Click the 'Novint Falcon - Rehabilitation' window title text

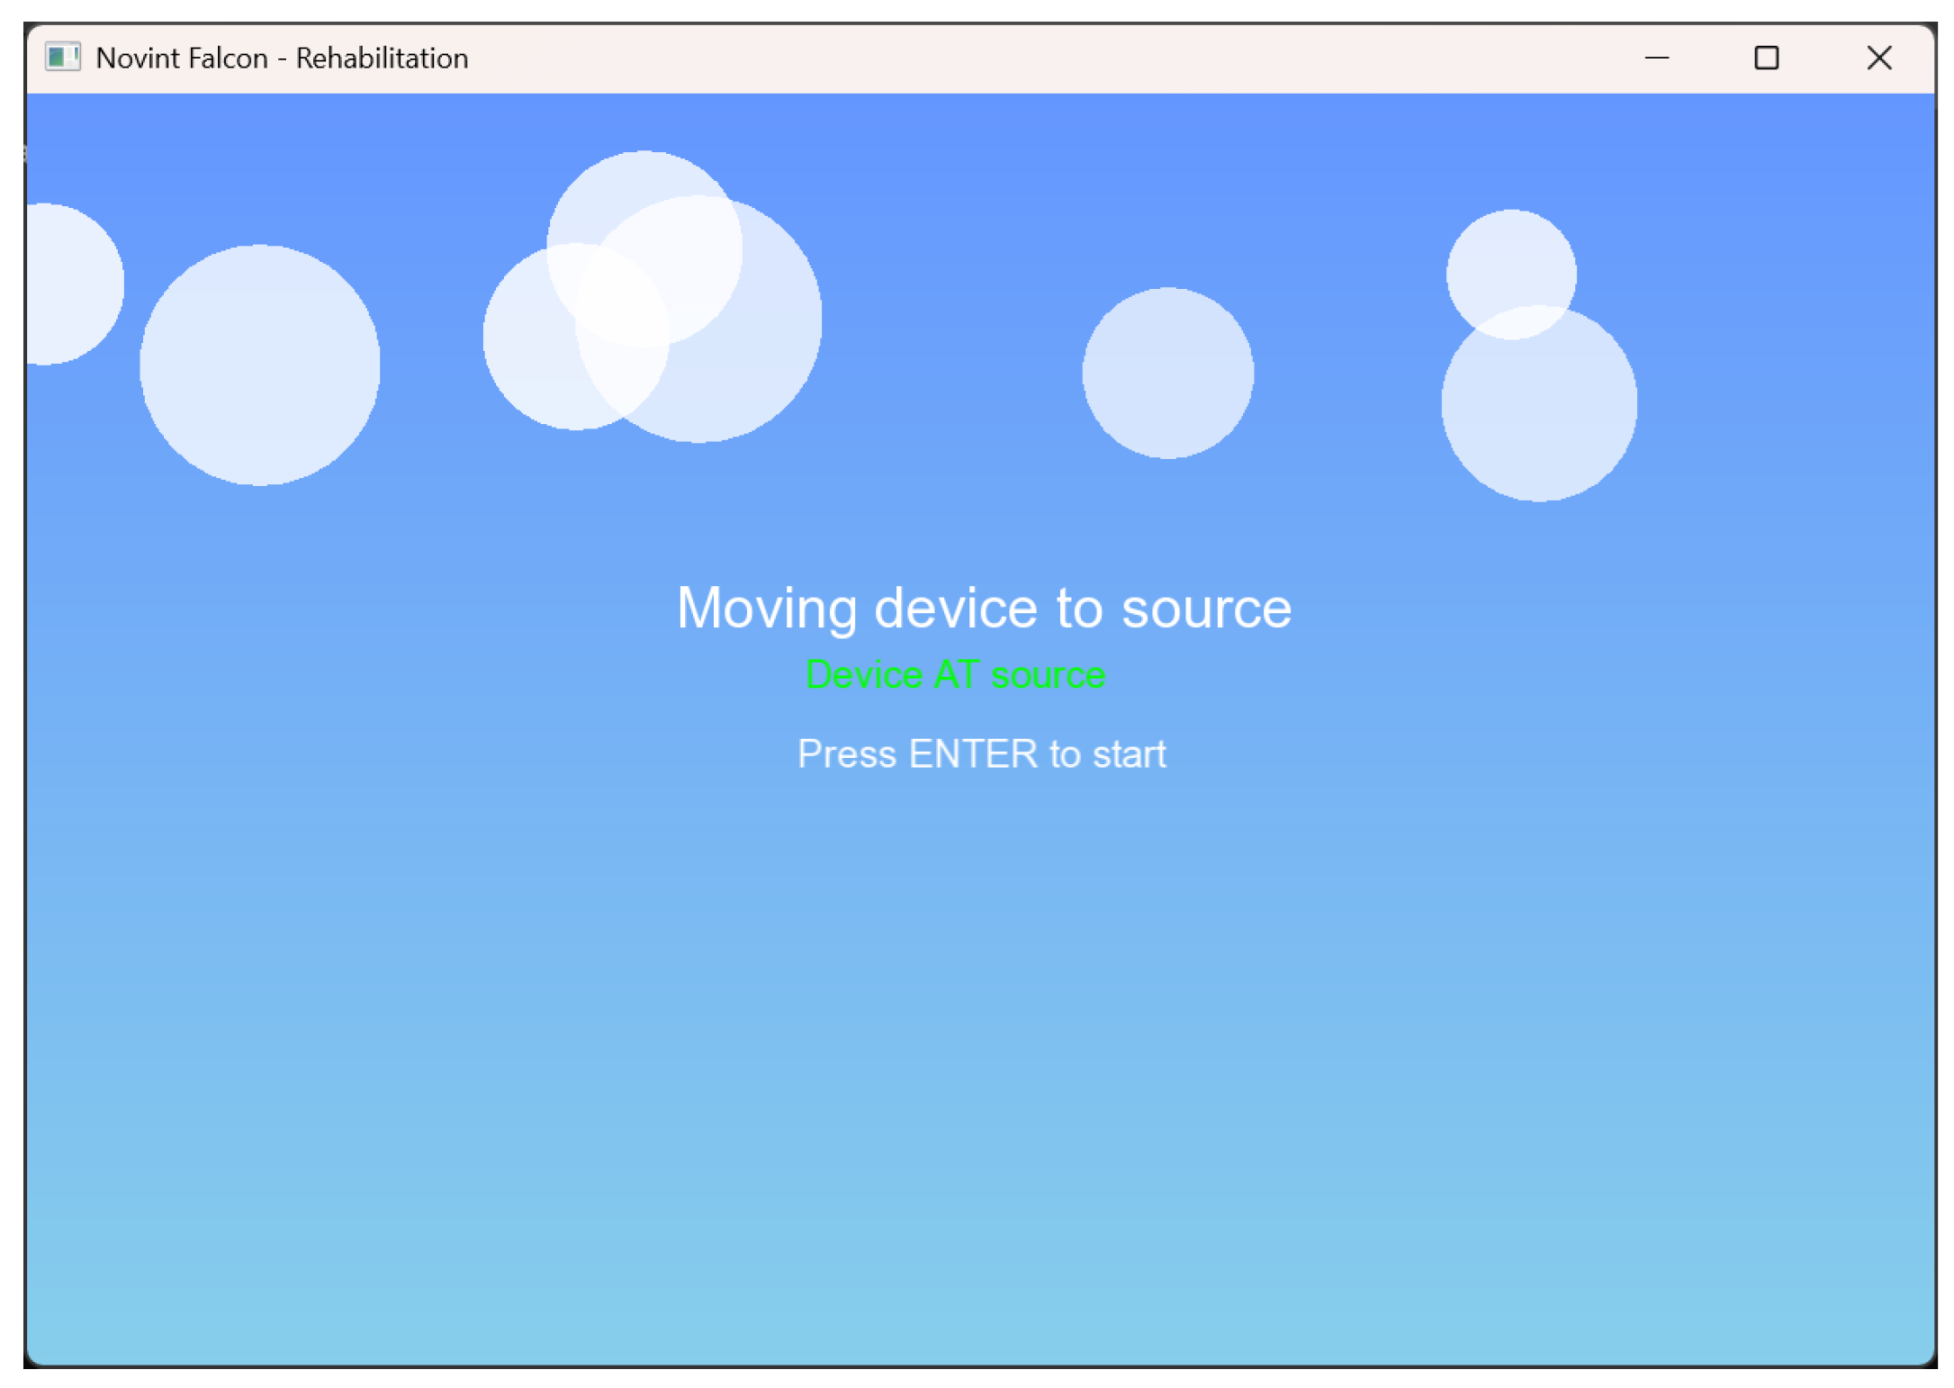(281, 58)
